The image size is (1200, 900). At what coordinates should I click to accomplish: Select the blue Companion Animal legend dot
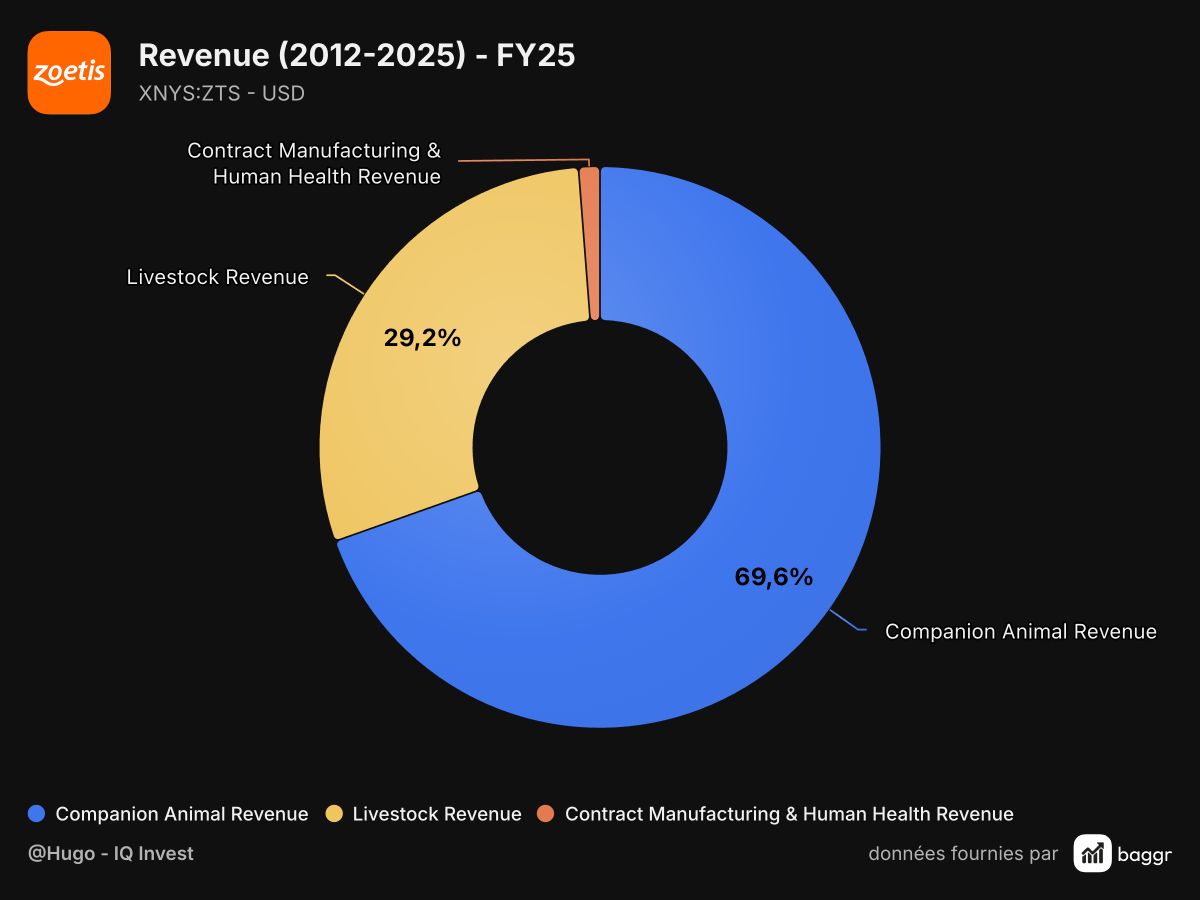click(x=38, y=814)
